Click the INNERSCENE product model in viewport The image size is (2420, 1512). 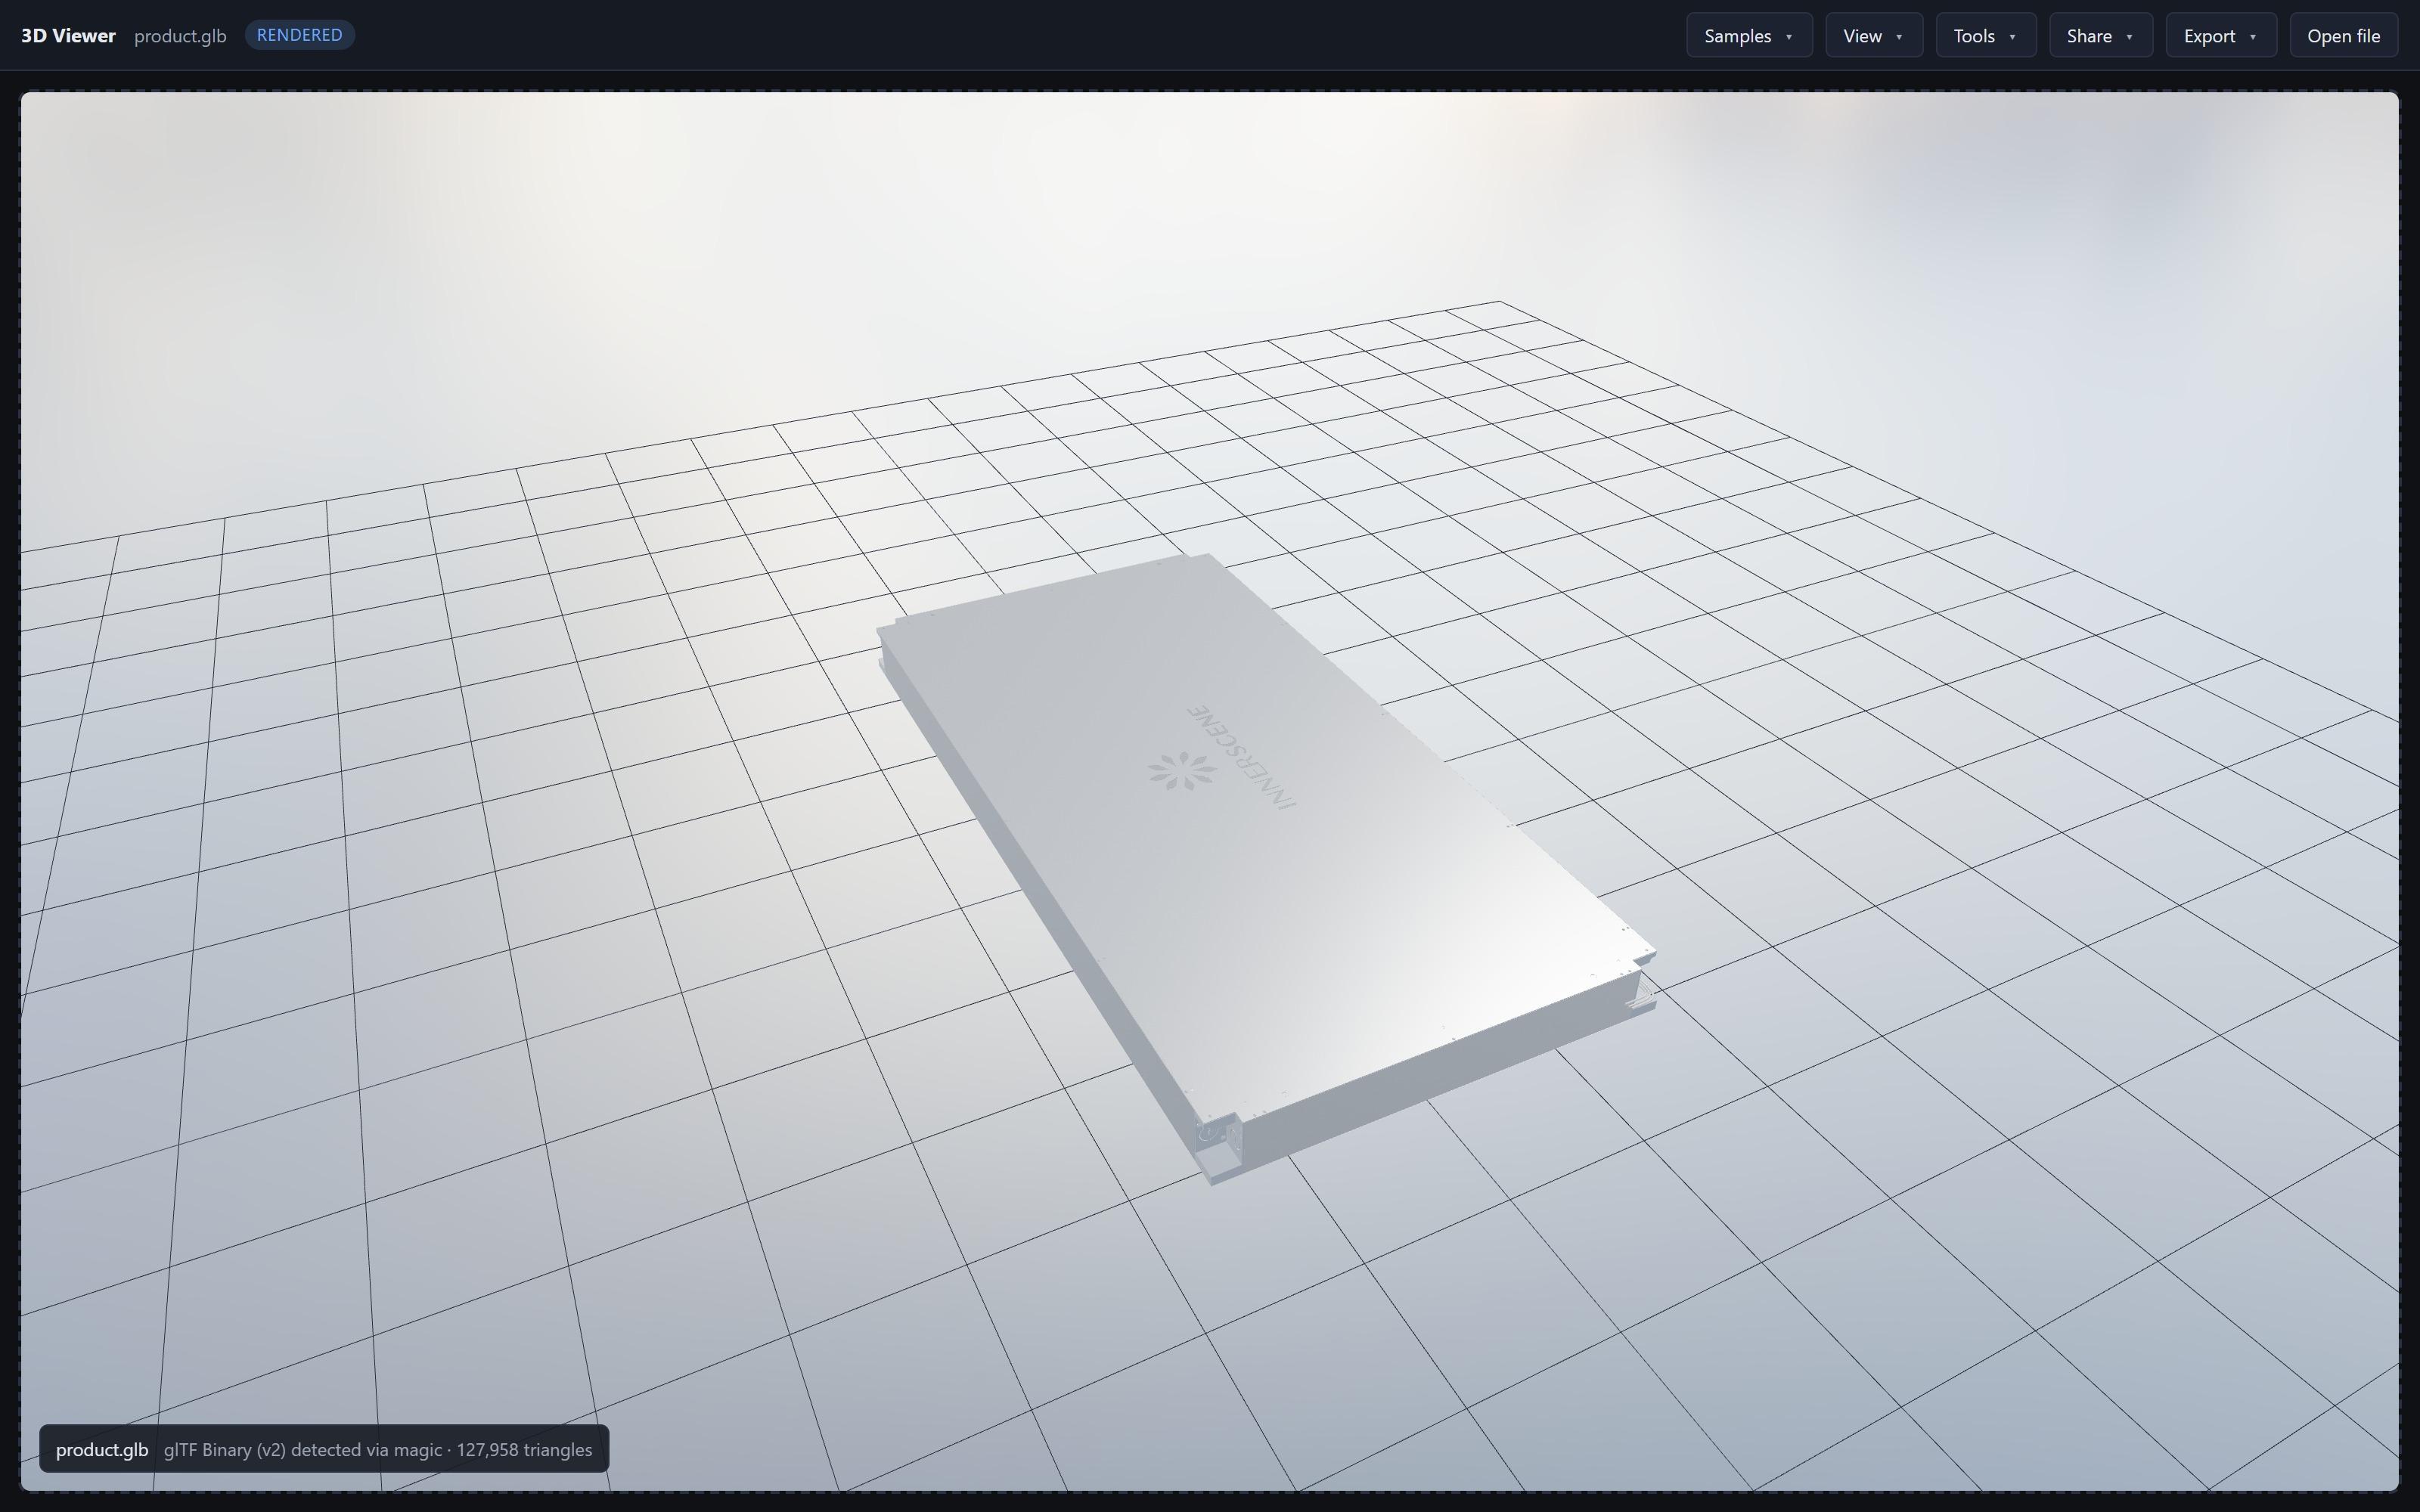pyautogui.click(x=1265, y=868)
